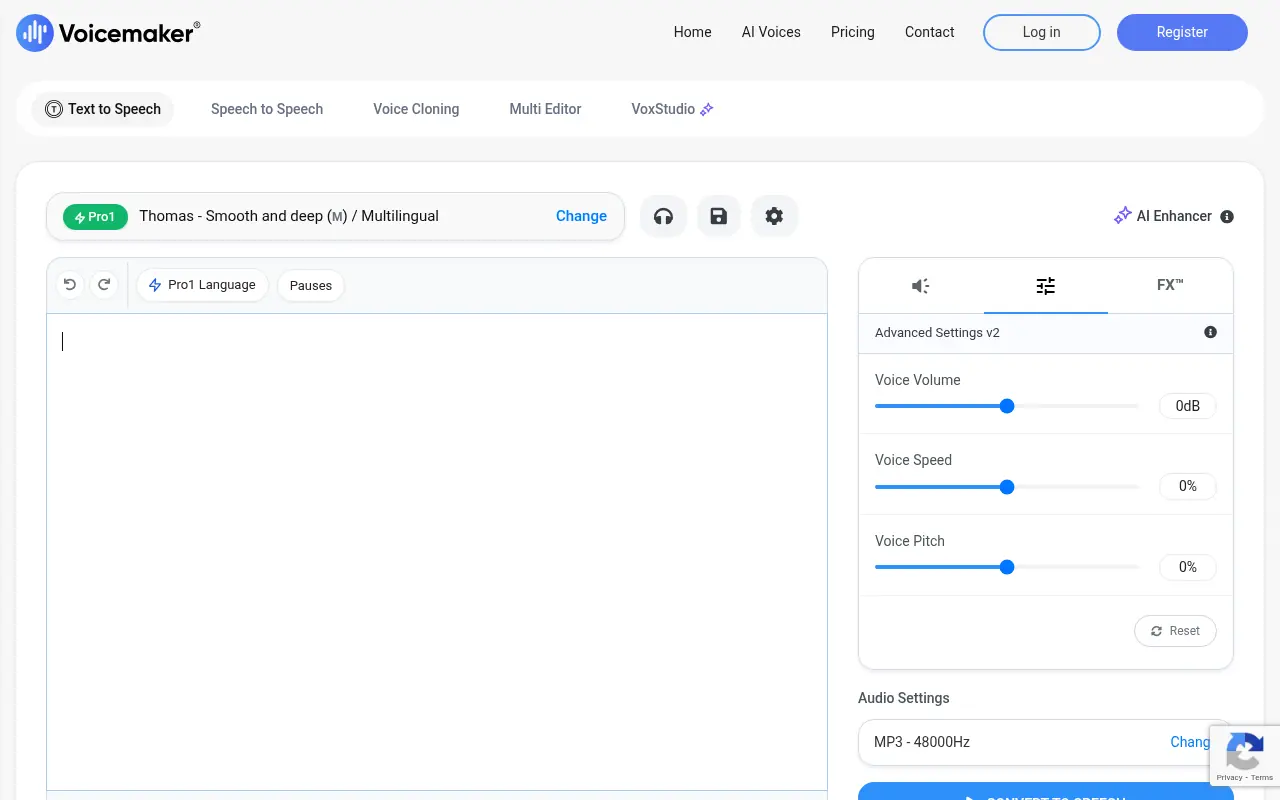1280x800 pixels.
Task: Click Change to pick a different voice
Action: pyautogui.click(x=581, y=216)
